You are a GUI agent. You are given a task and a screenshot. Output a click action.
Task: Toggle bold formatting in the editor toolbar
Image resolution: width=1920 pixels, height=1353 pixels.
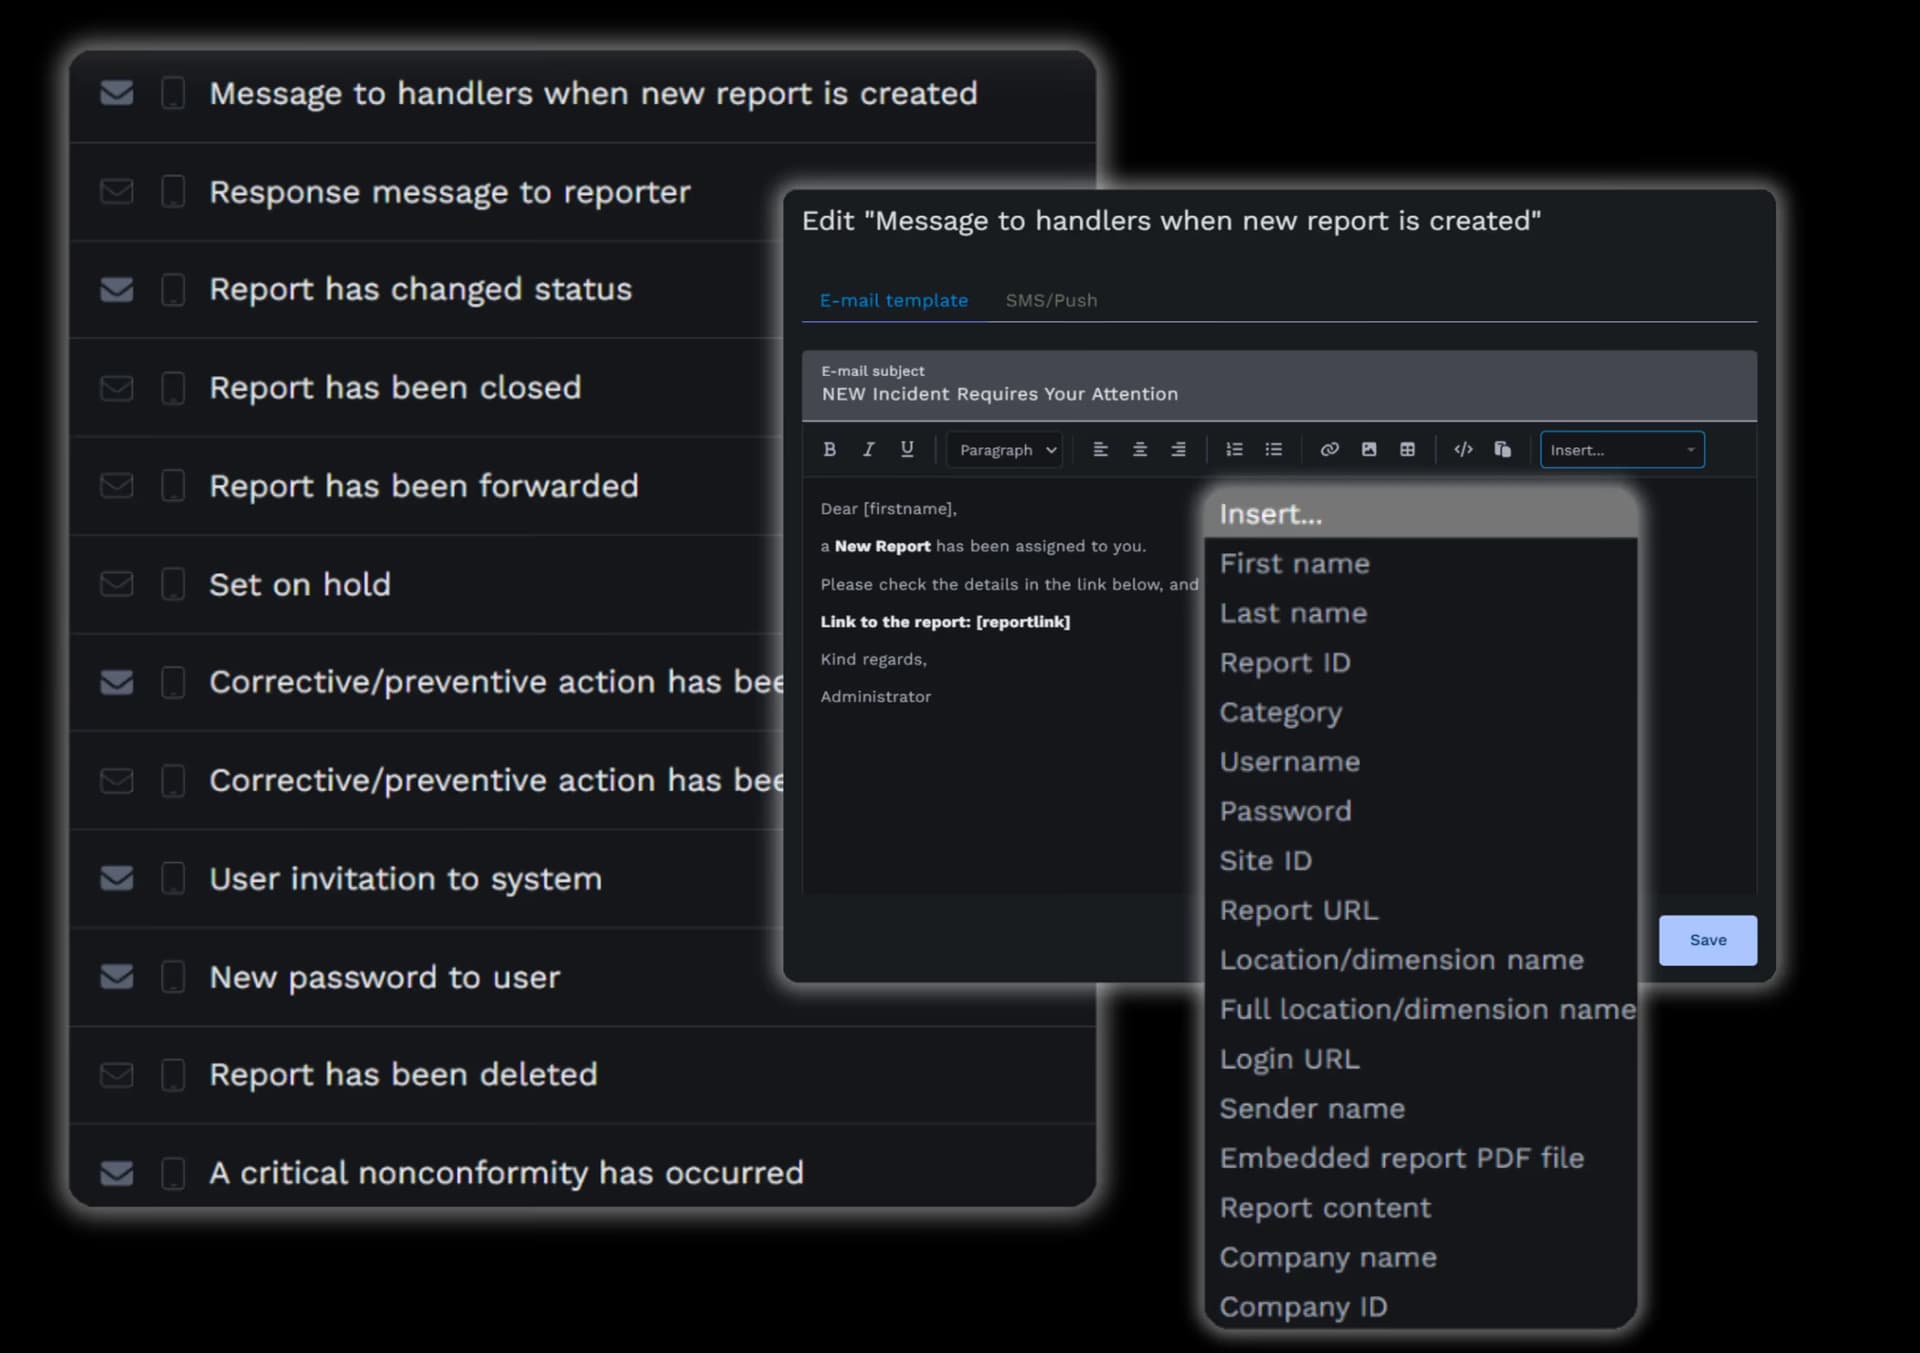pyautogui.click(x=829, y=450)
